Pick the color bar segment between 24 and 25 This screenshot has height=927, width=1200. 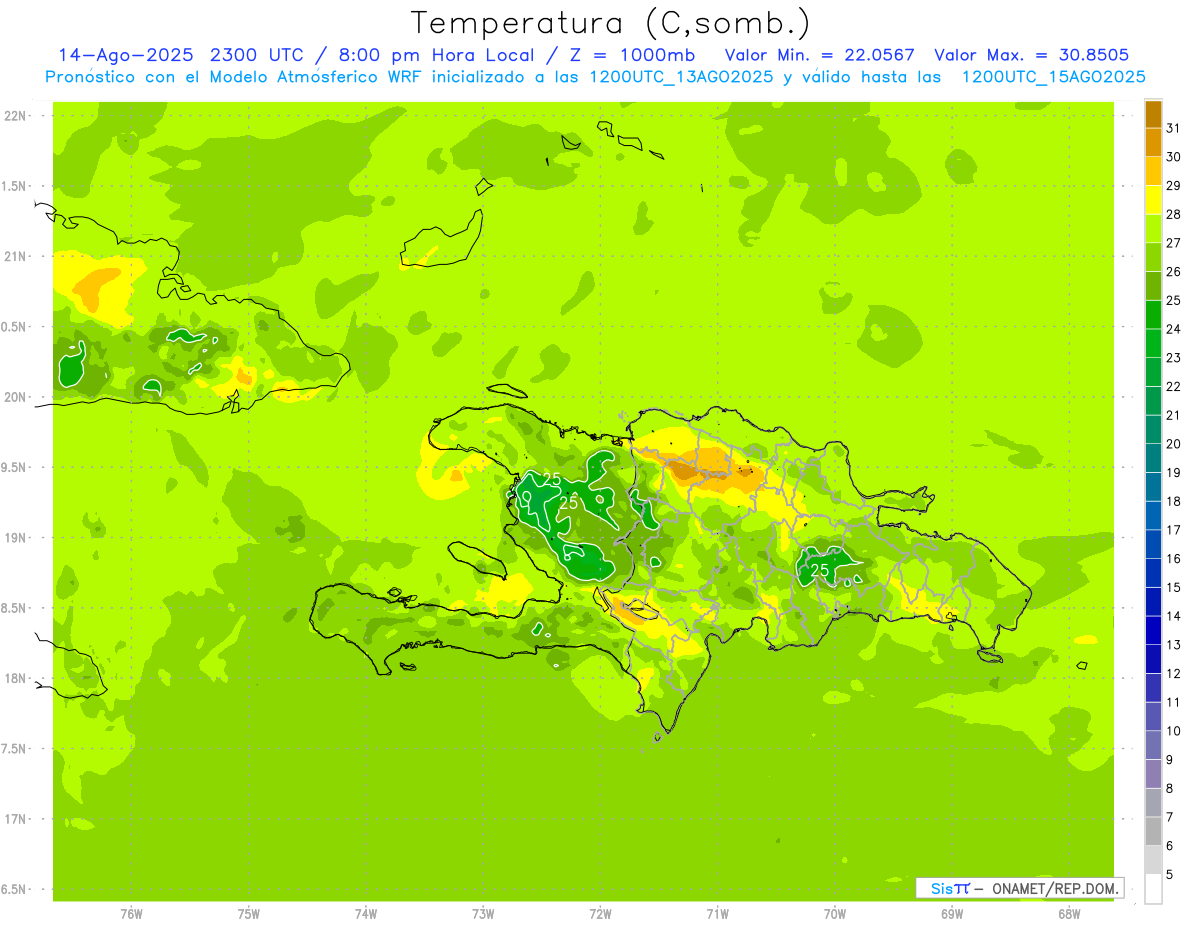1153,315
